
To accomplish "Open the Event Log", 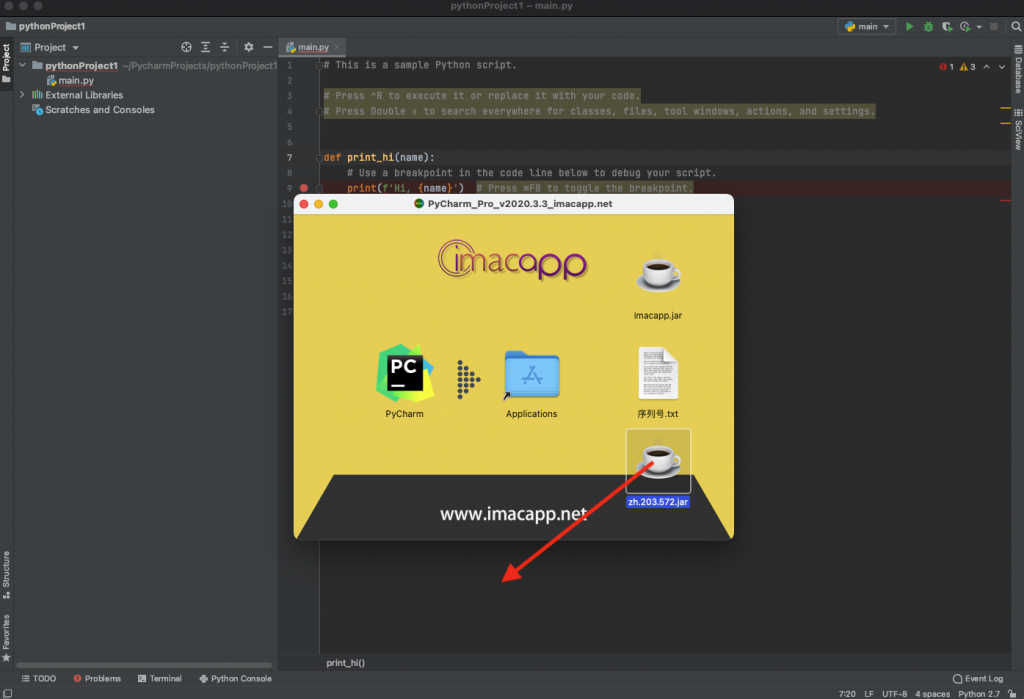I will [978, 679].
